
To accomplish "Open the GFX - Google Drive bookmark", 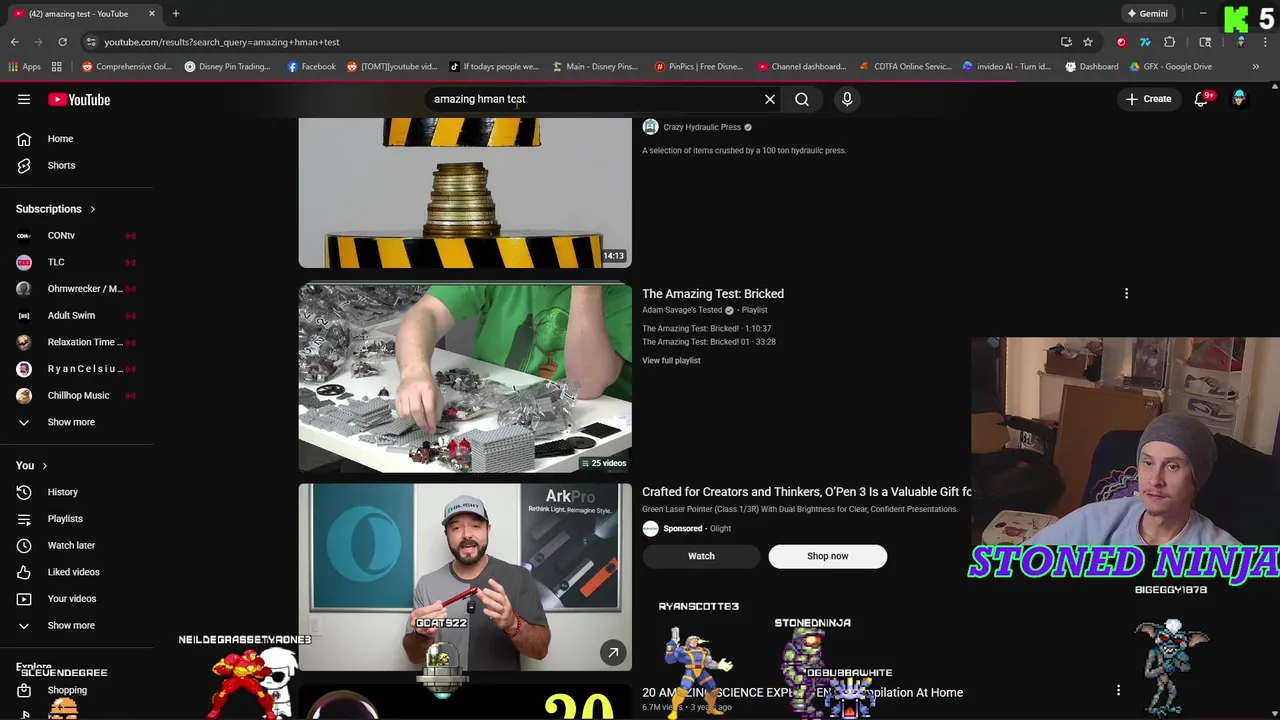I will tap(1170, 66).
